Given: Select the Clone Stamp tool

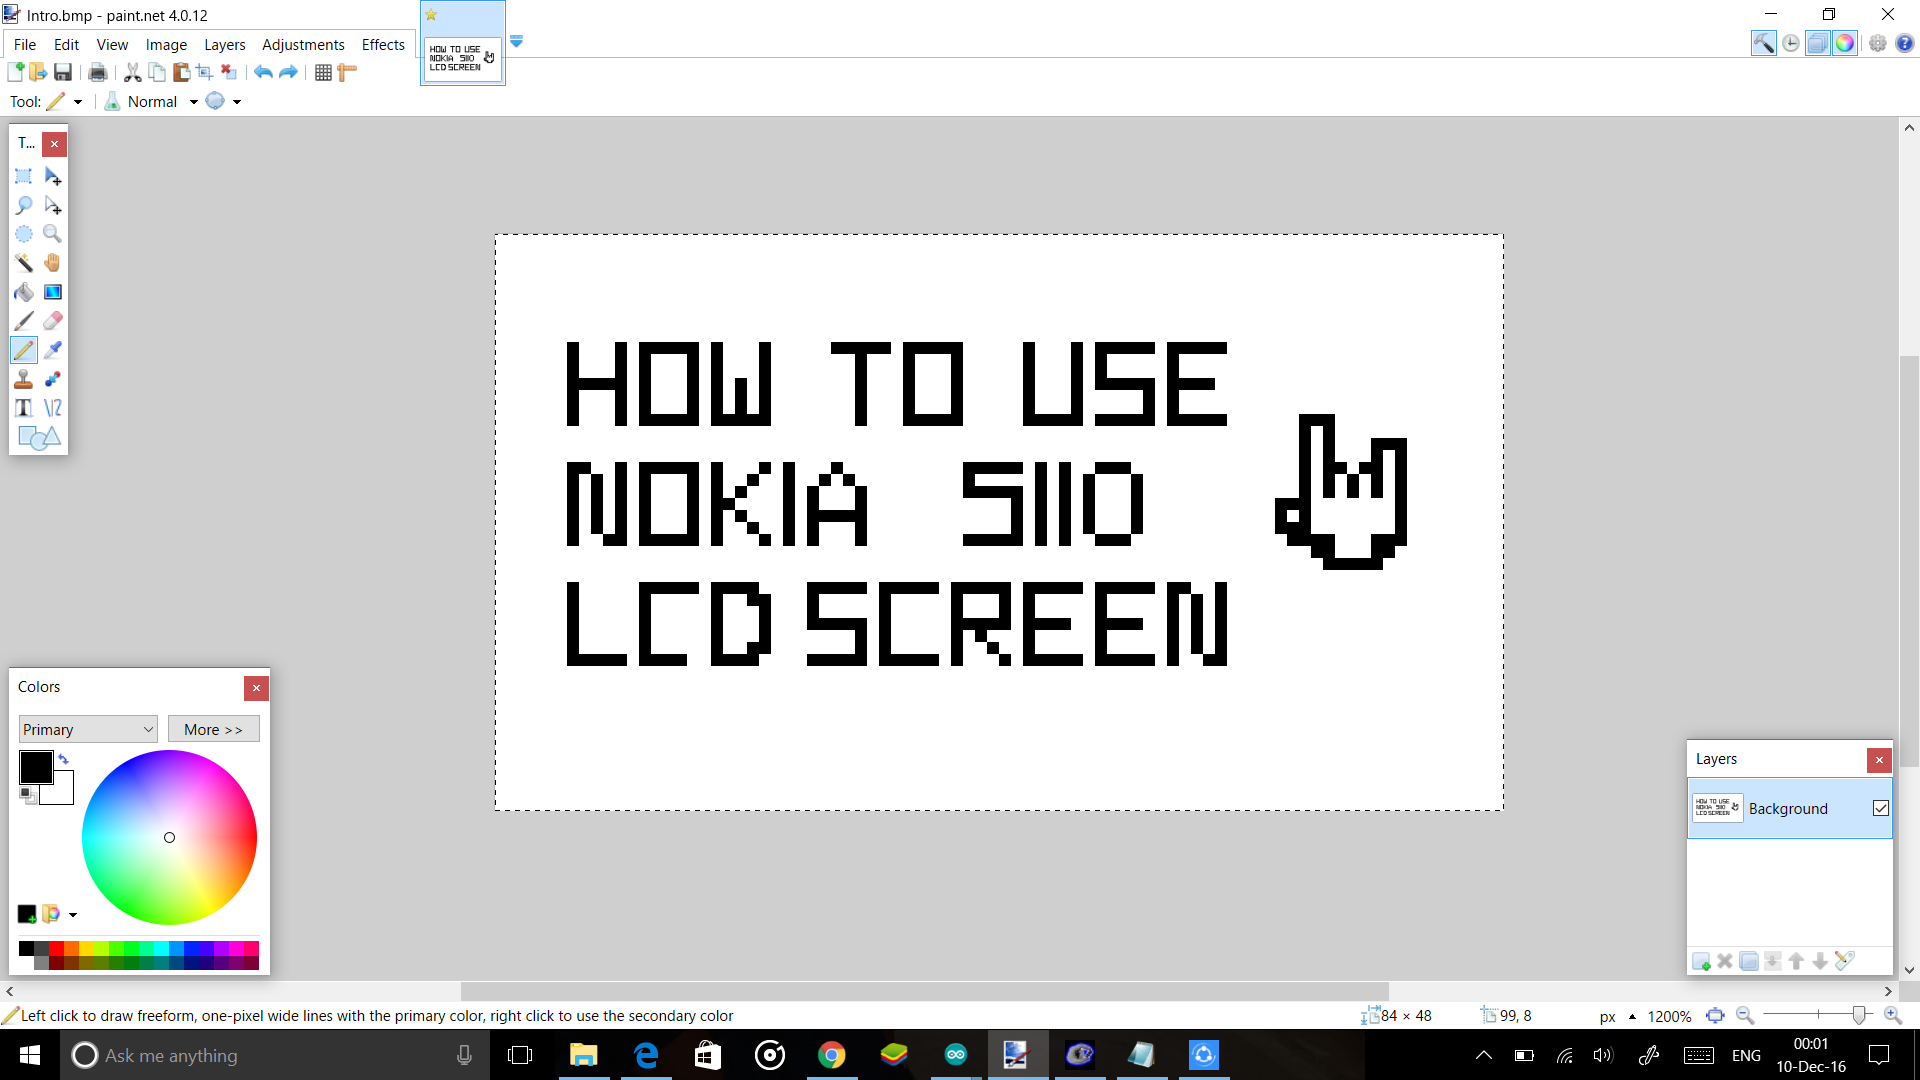Looking at the screenshot, I should (24, 378).
